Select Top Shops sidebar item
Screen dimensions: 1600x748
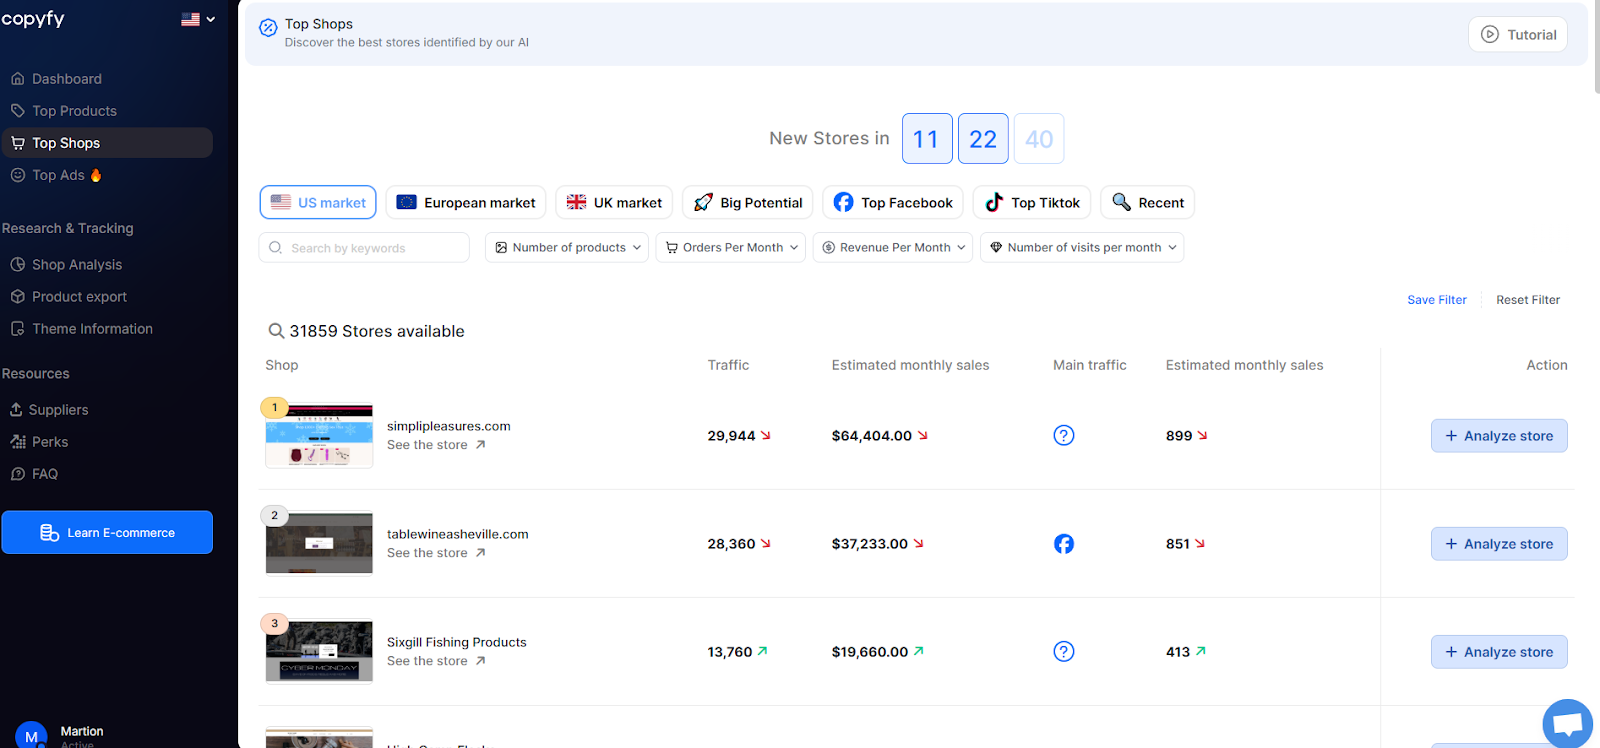coord(106,143)
